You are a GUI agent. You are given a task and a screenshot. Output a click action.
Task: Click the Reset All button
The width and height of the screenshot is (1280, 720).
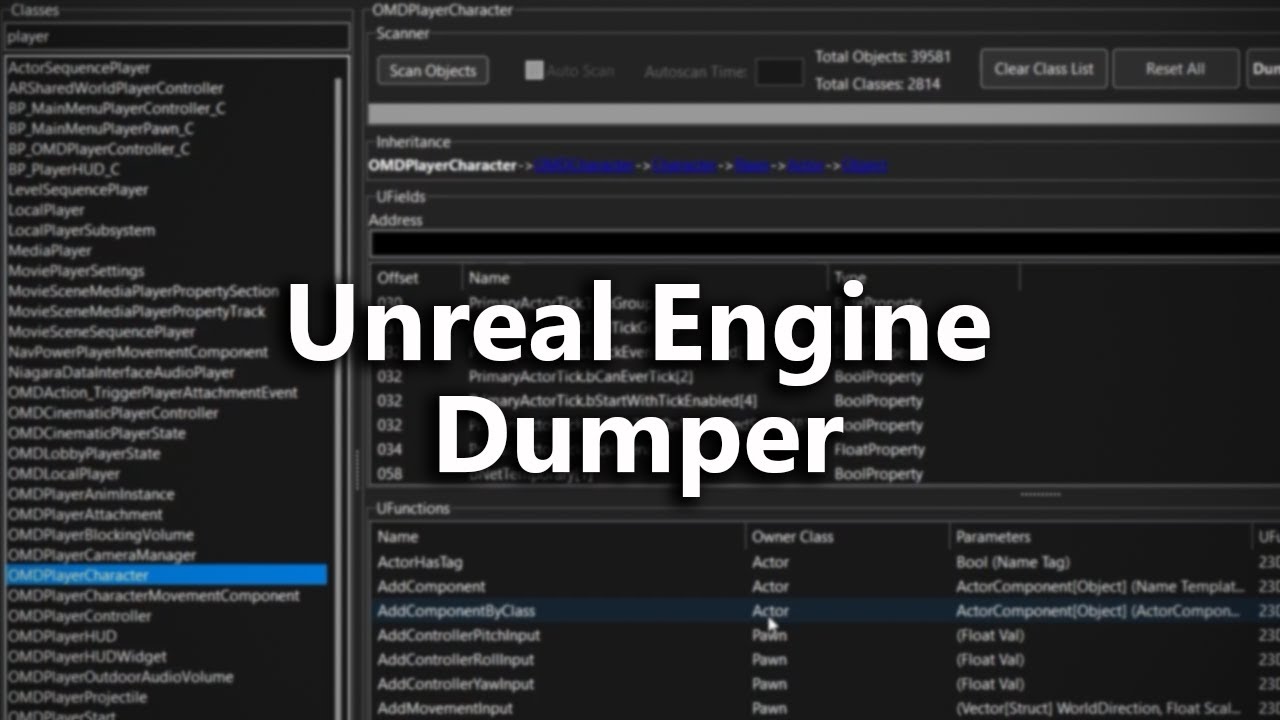tap(1175, 69)
